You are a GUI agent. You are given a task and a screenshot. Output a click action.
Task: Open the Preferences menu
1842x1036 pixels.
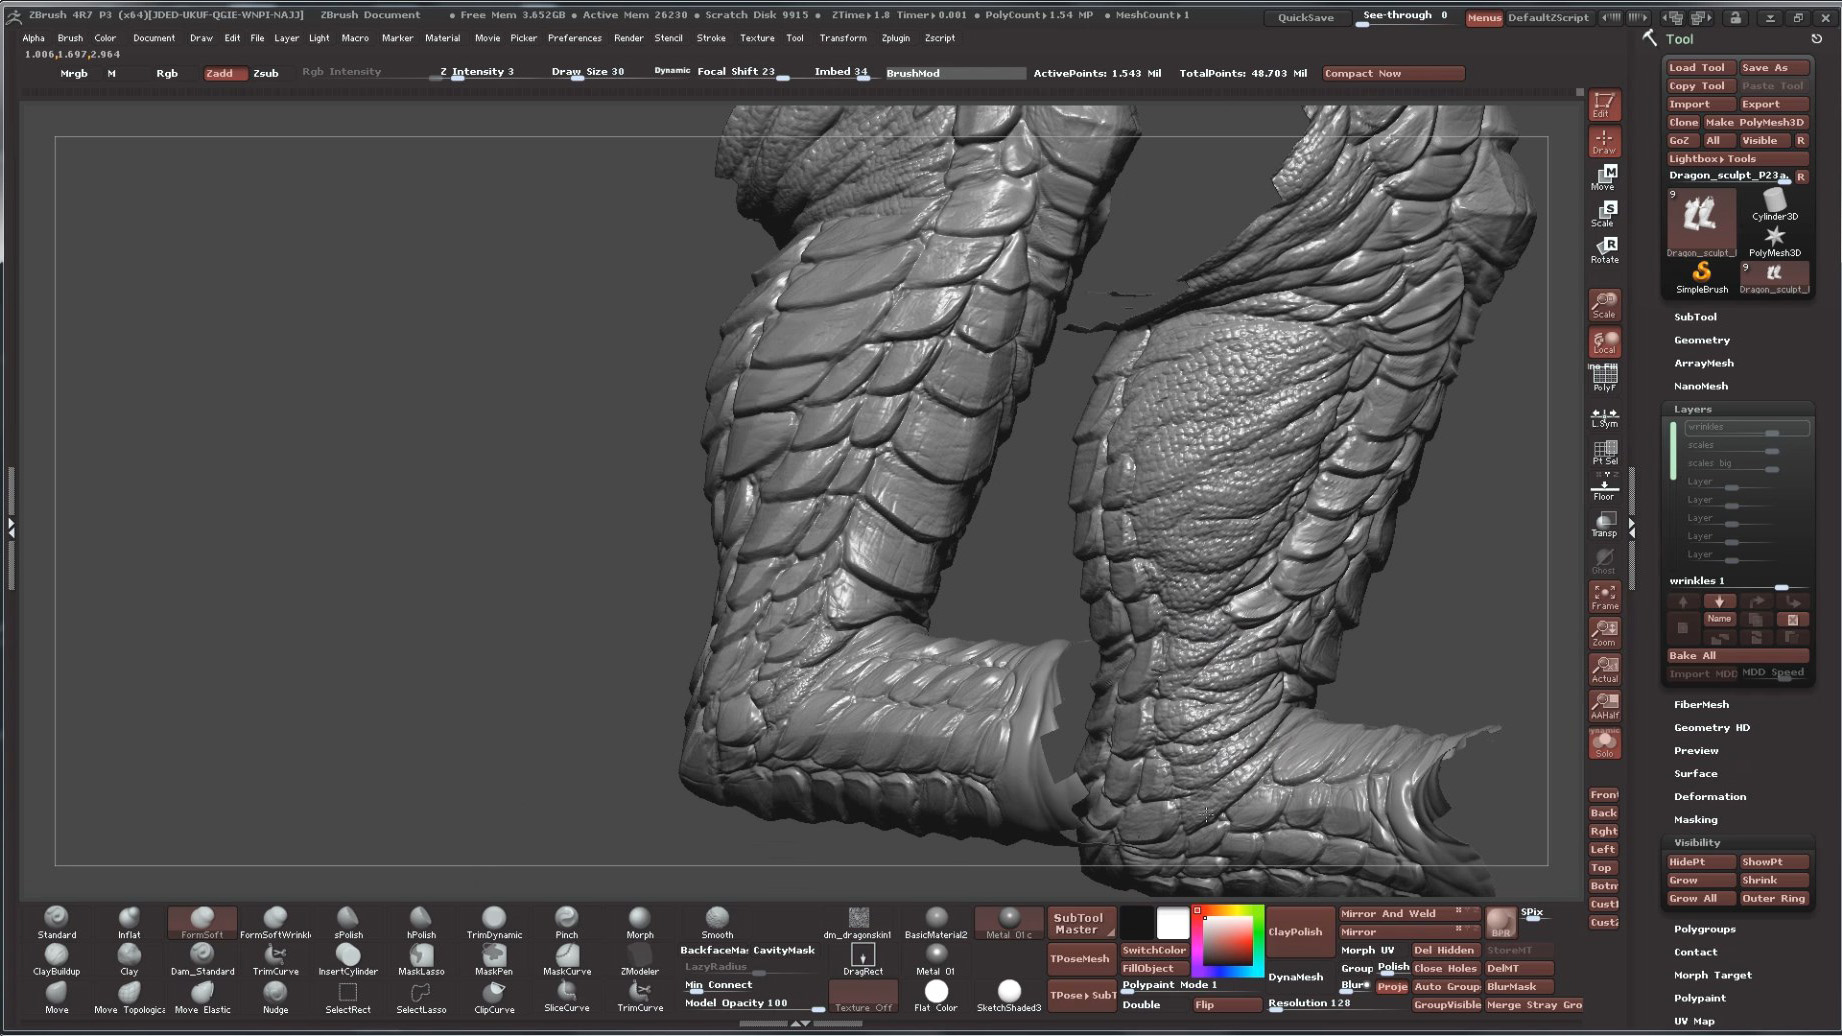click(575, 38)
